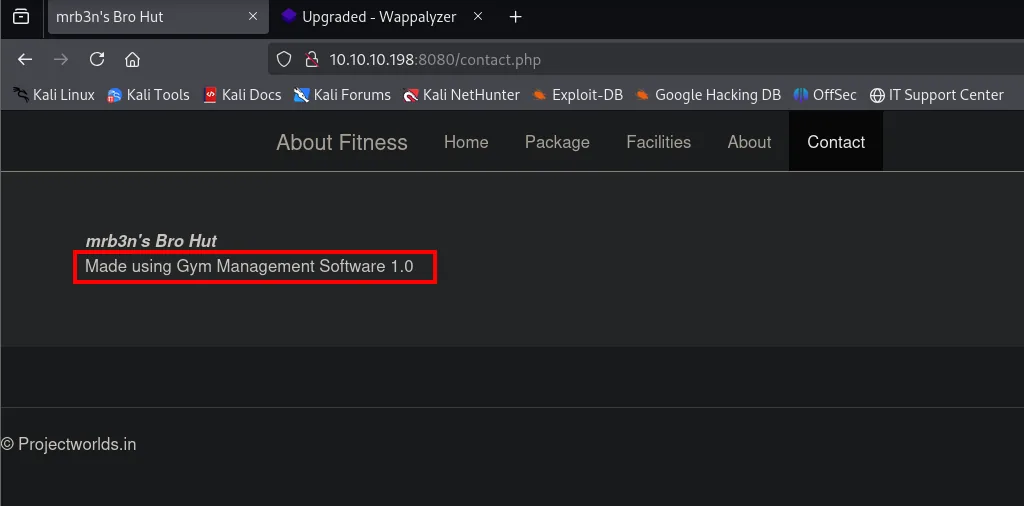The width and height of the screenshot is (1024, 506).
Task: Close the Upgraded - Wappalyzer tab
Action: [x=478, y=16]
